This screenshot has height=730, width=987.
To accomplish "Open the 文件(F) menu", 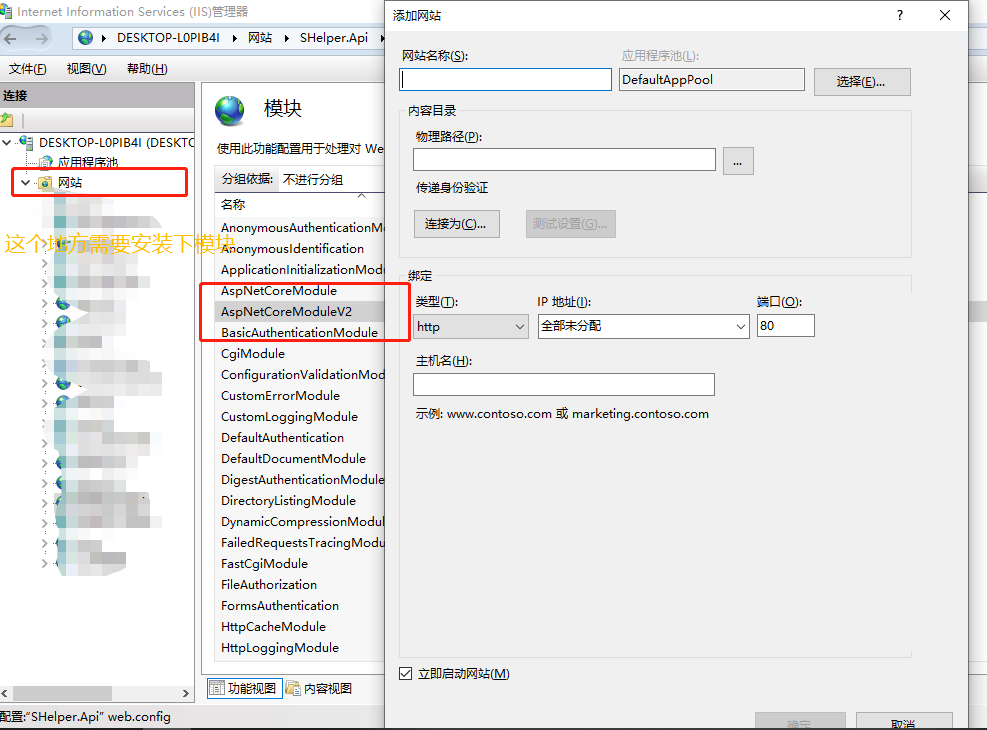I will click(28, 69).
